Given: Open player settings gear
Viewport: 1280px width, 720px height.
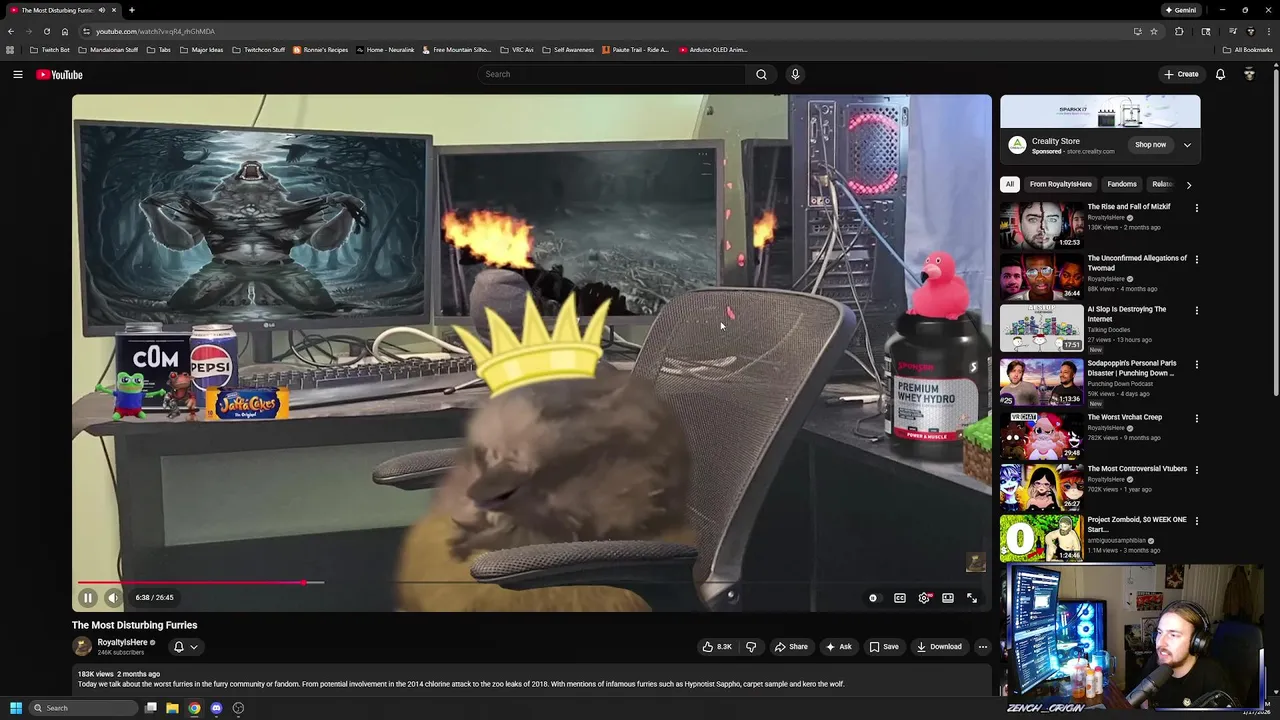Looking at the screenshot, I should [x=924, y=598].
